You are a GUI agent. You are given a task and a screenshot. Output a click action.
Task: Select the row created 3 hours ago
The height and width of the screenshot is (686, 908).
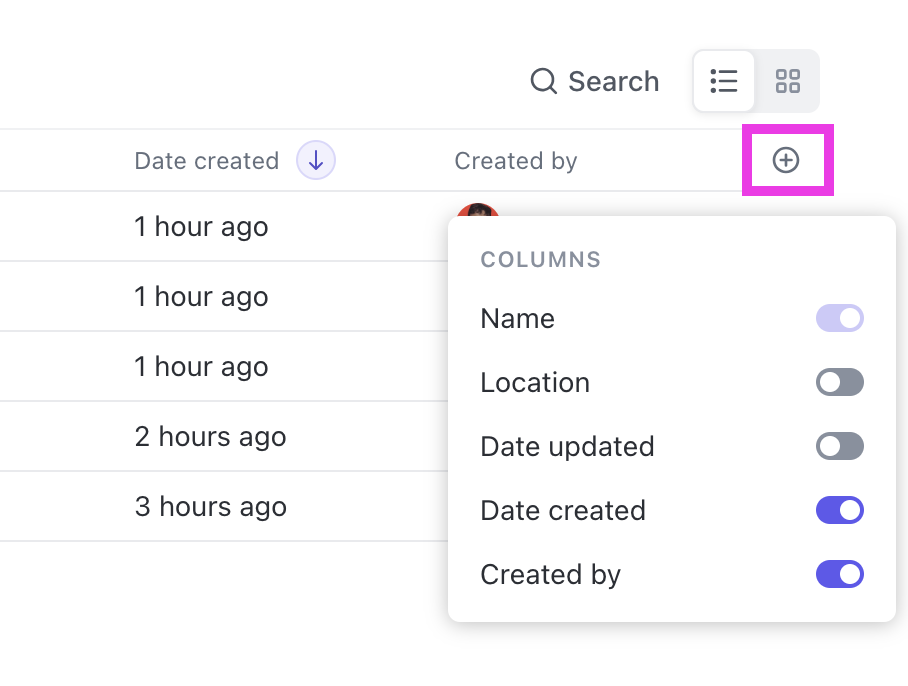(x=210, y=507)
